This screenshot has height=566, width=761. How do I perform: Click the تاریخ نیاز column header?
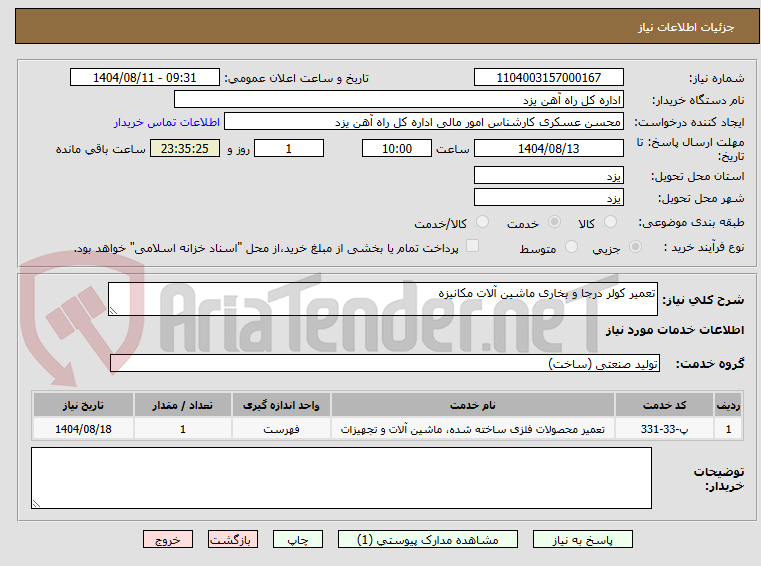coord(83,405)
